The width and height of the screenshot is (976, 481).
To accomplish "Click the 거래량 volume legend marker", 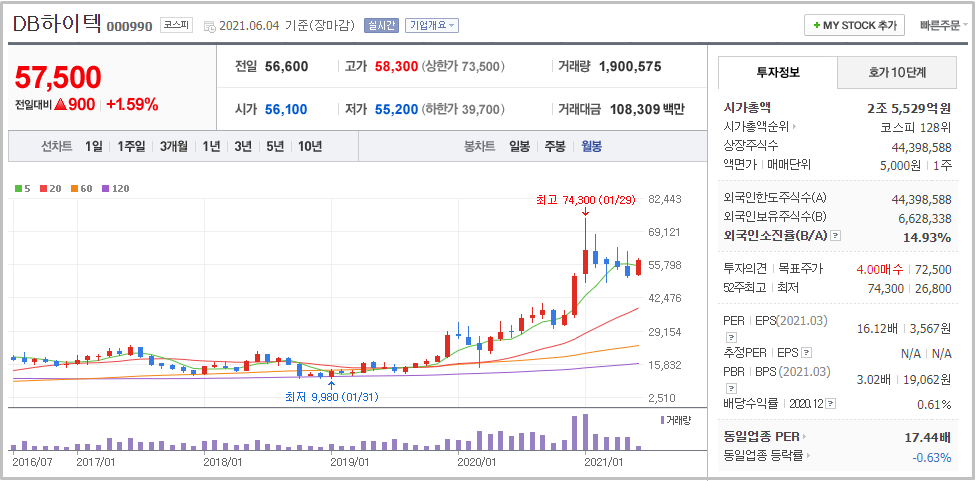I will (x=675, y=420).
